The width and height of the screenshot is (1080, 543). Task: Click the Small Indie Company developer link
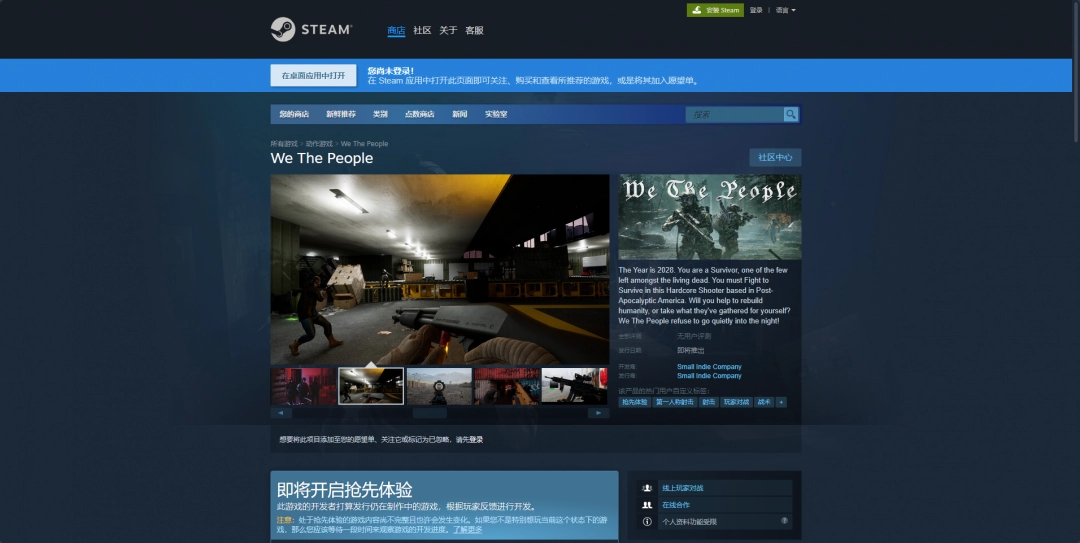[709, 367]
